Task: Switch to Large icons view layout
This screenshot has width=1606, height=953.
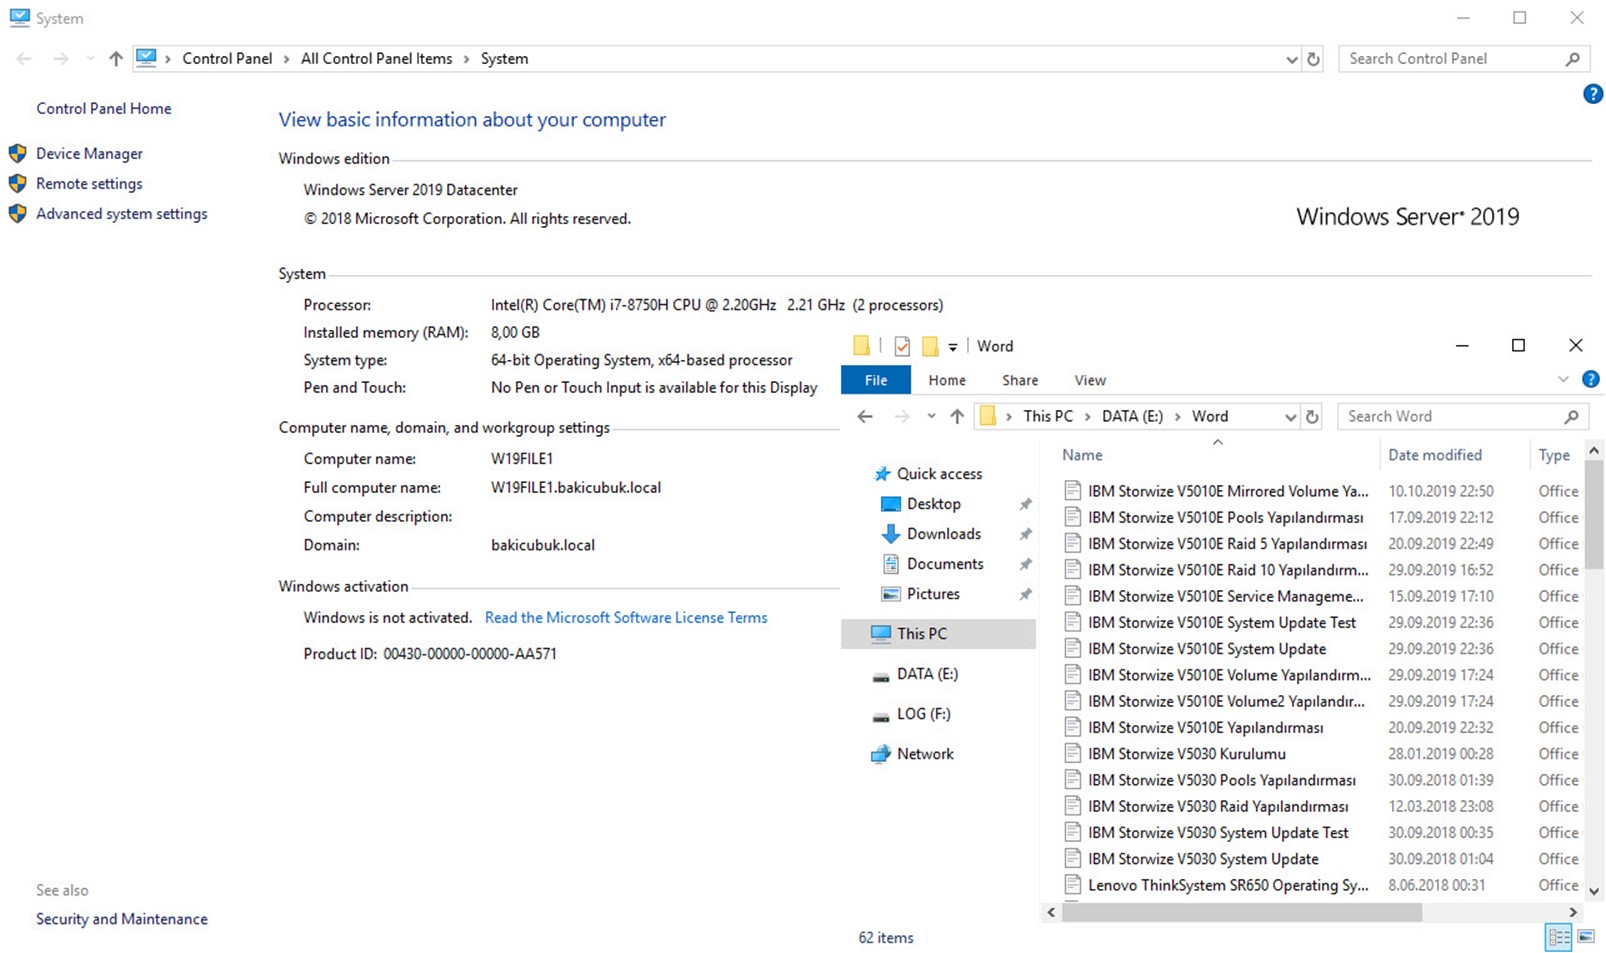Action: (1586, 937)
